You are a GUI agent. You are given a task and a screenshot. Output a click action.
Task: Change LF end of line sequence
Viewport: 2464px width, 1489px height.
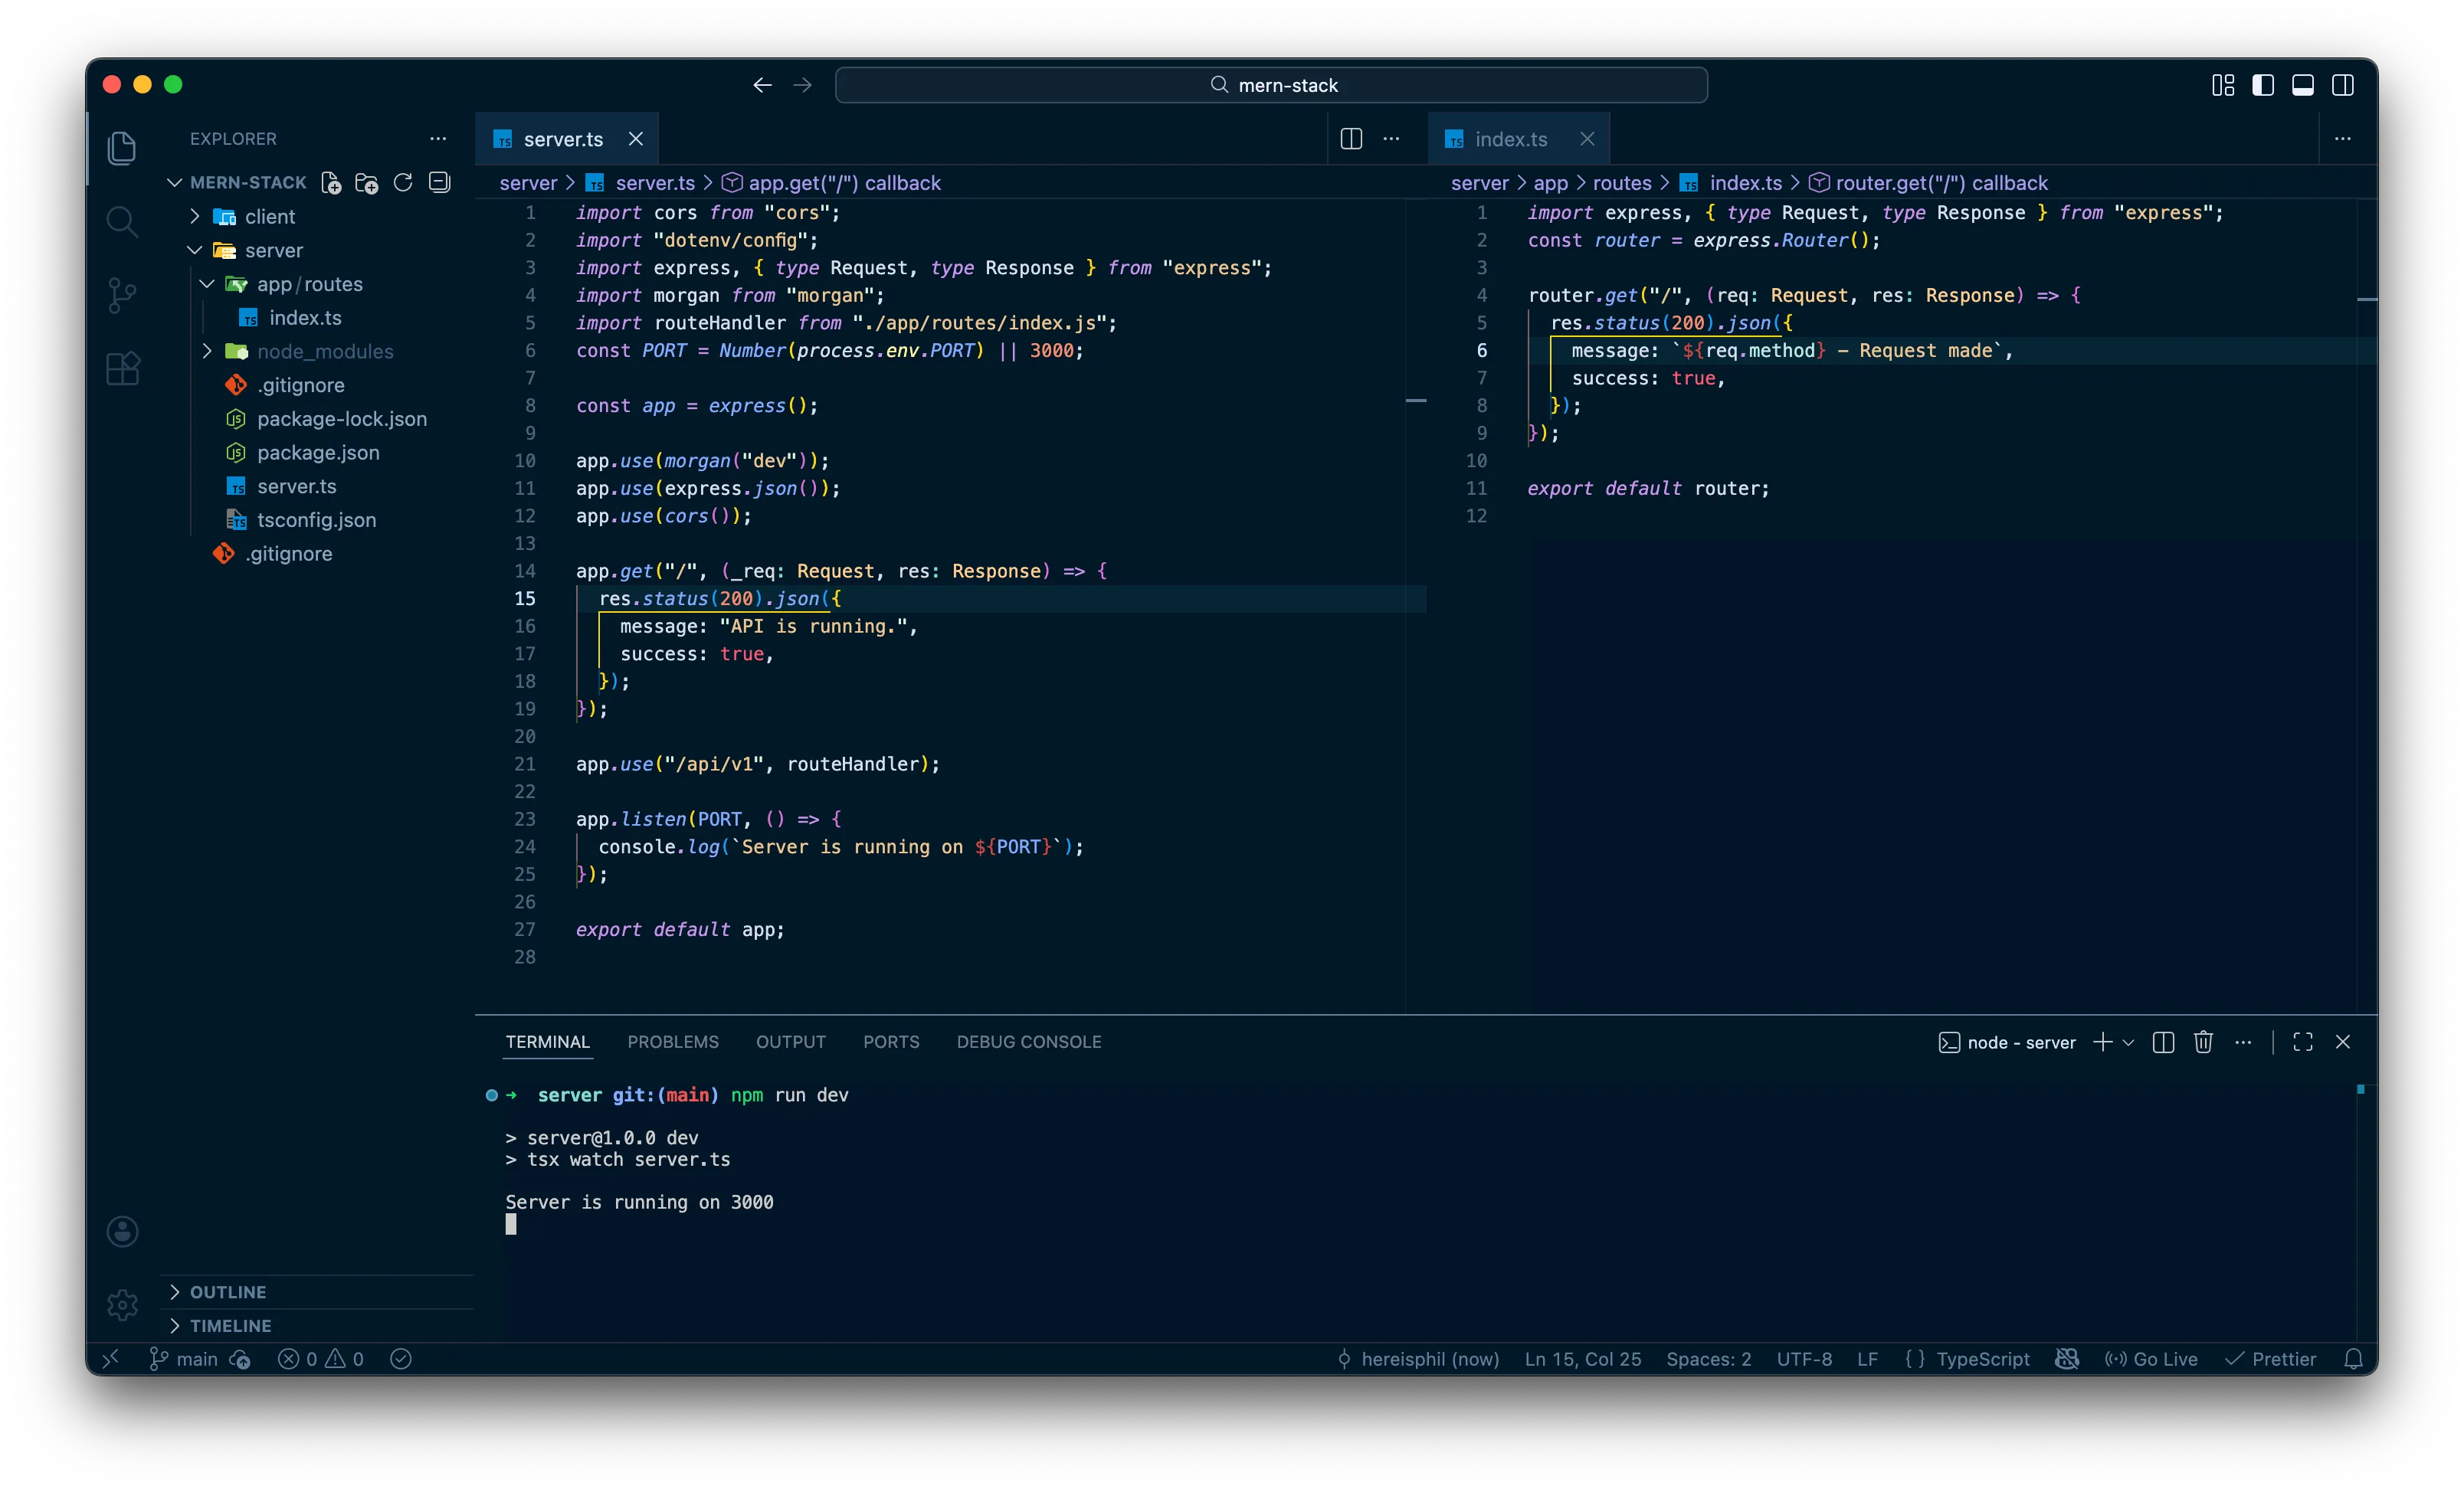(x=1867, y=1359)
